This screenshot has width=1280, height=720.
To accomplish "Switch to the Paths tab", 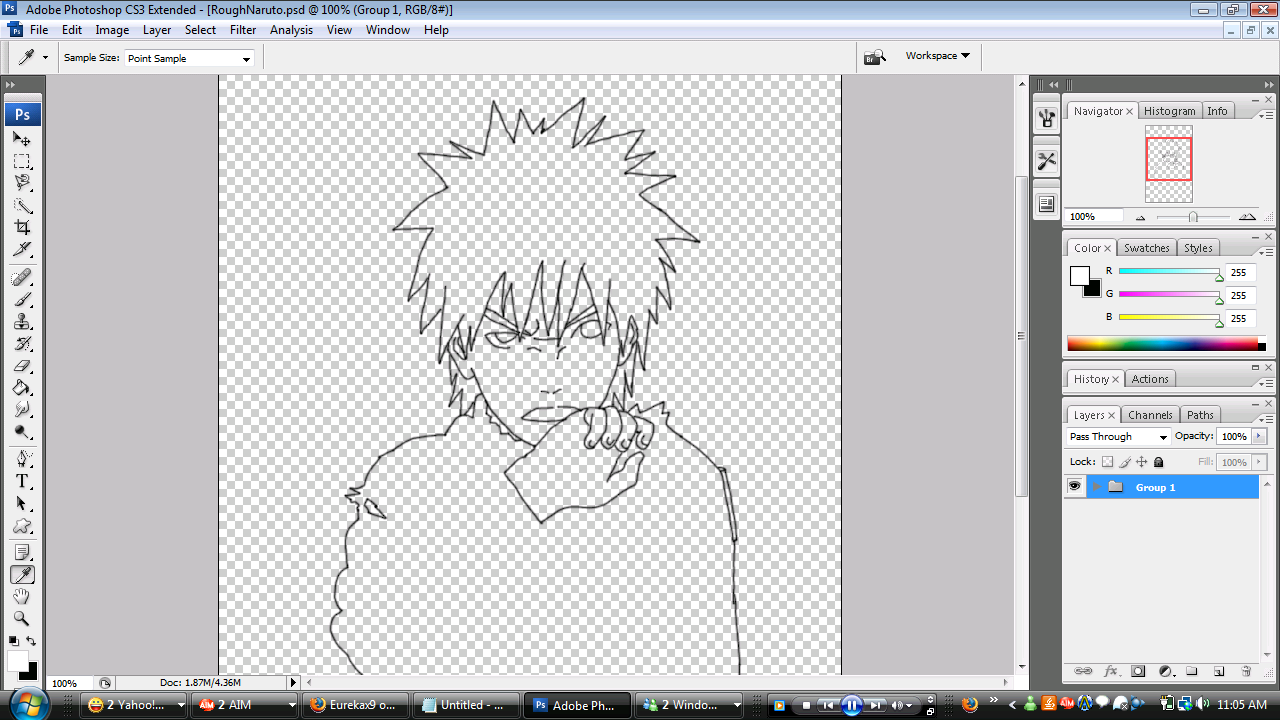I will 1200,415.
